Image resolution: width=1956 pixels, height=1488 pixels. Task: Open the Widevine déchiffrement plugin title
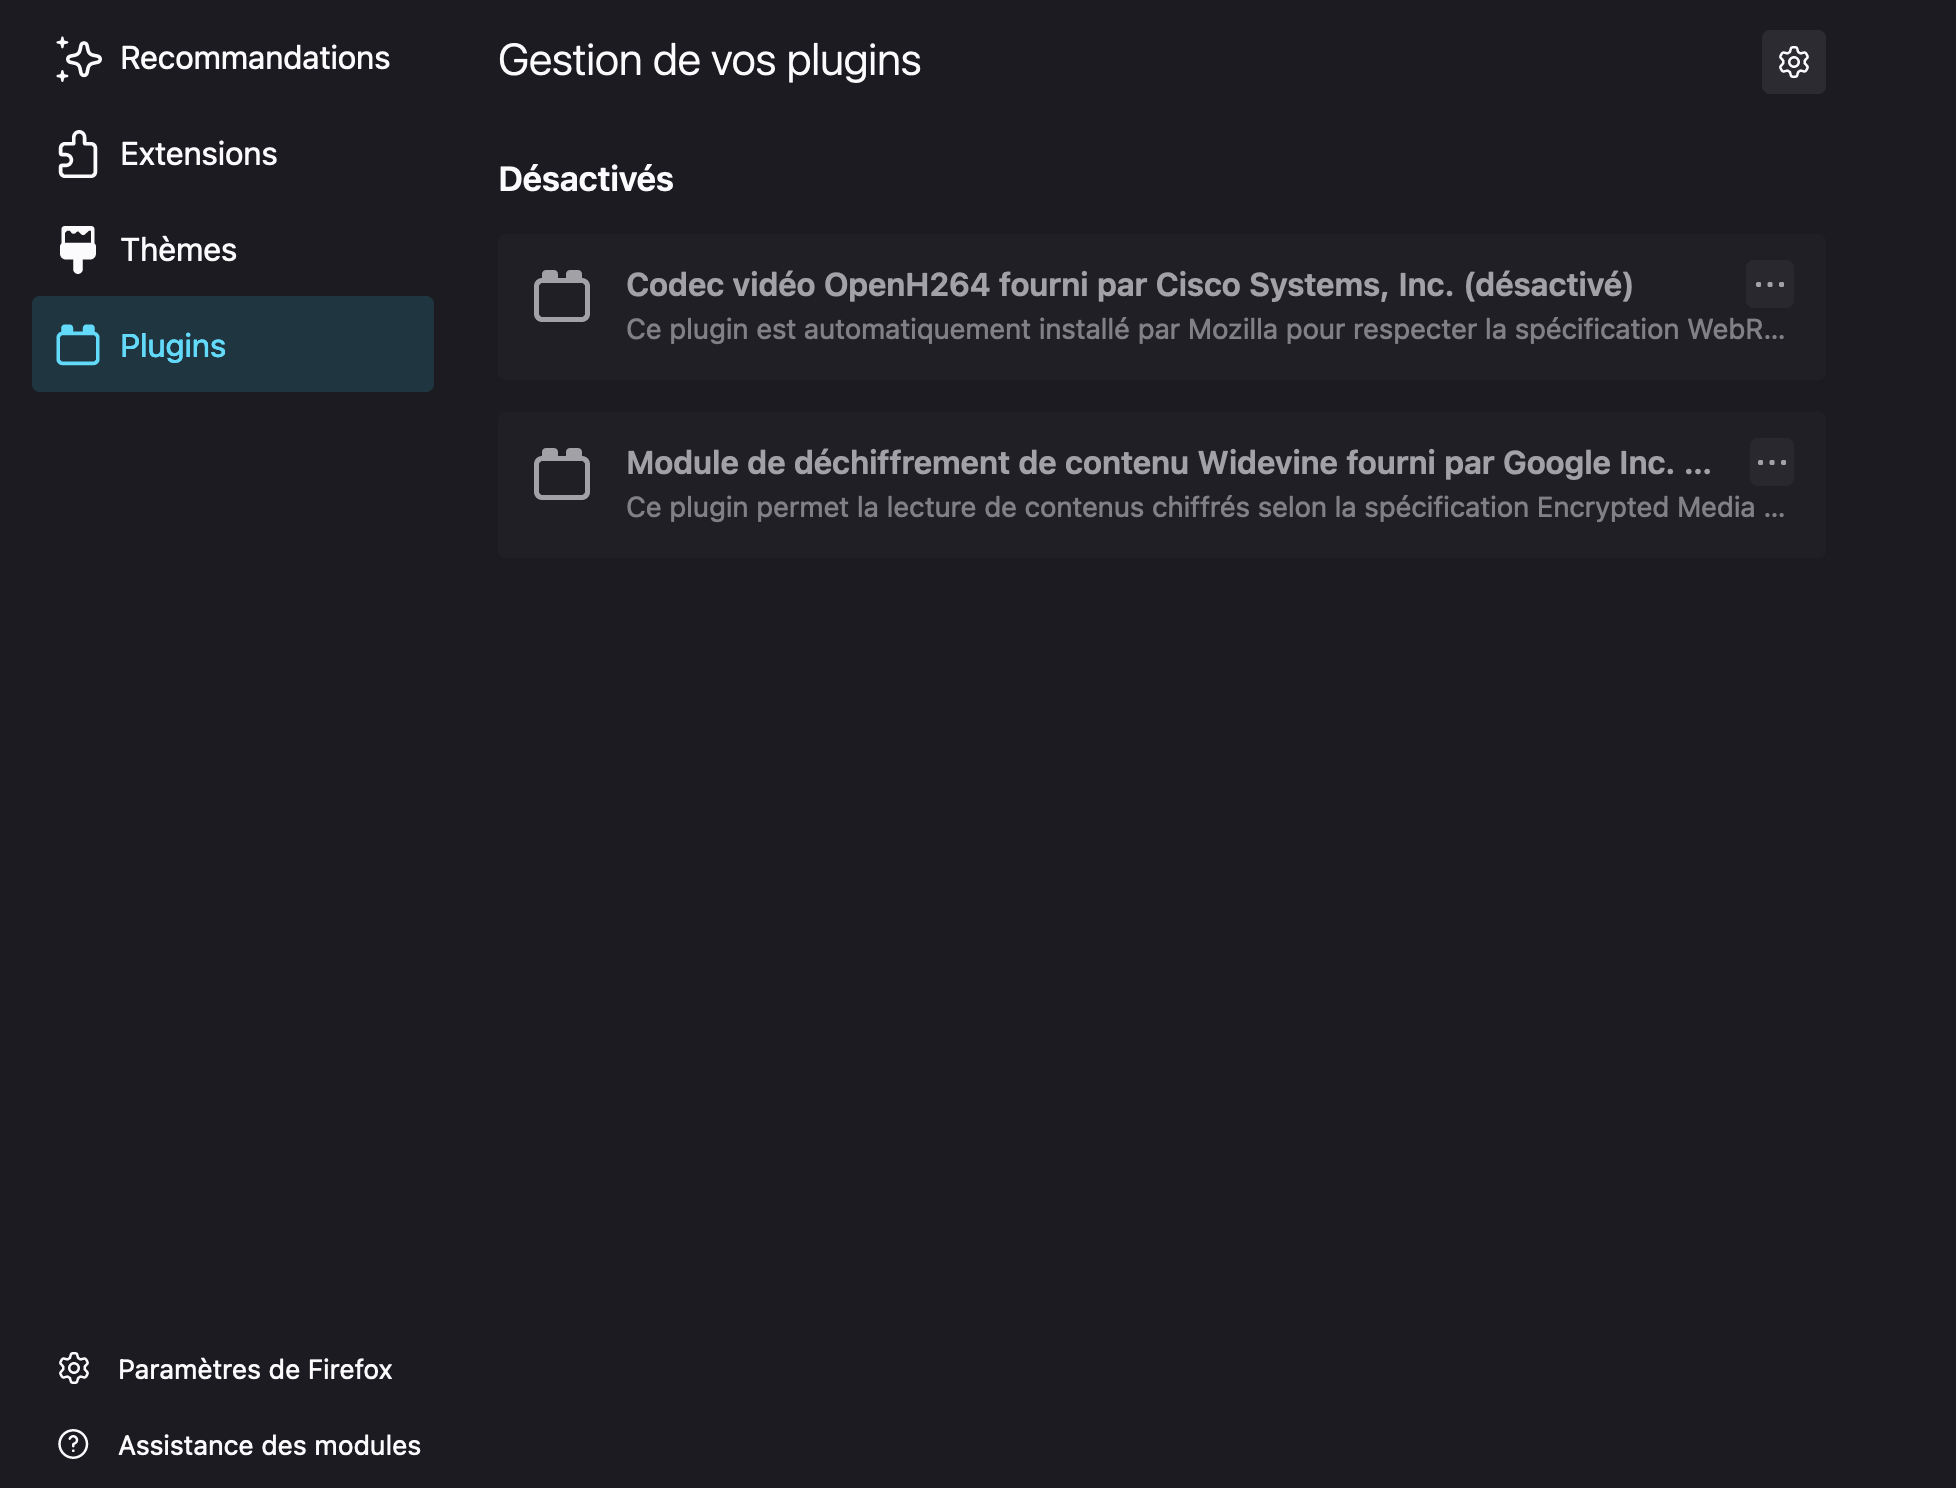coord(1168,463)
